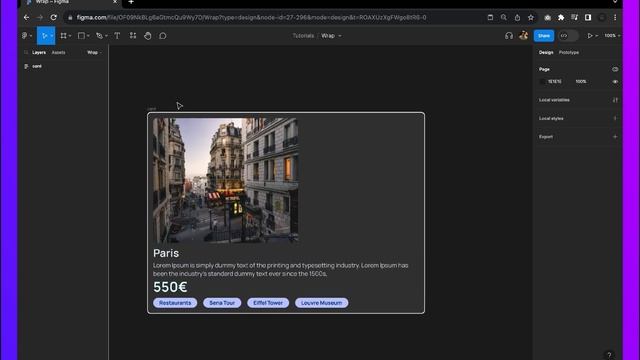640x360 pixels.
Task: Open Figma help question mark button
Action: 609,355
